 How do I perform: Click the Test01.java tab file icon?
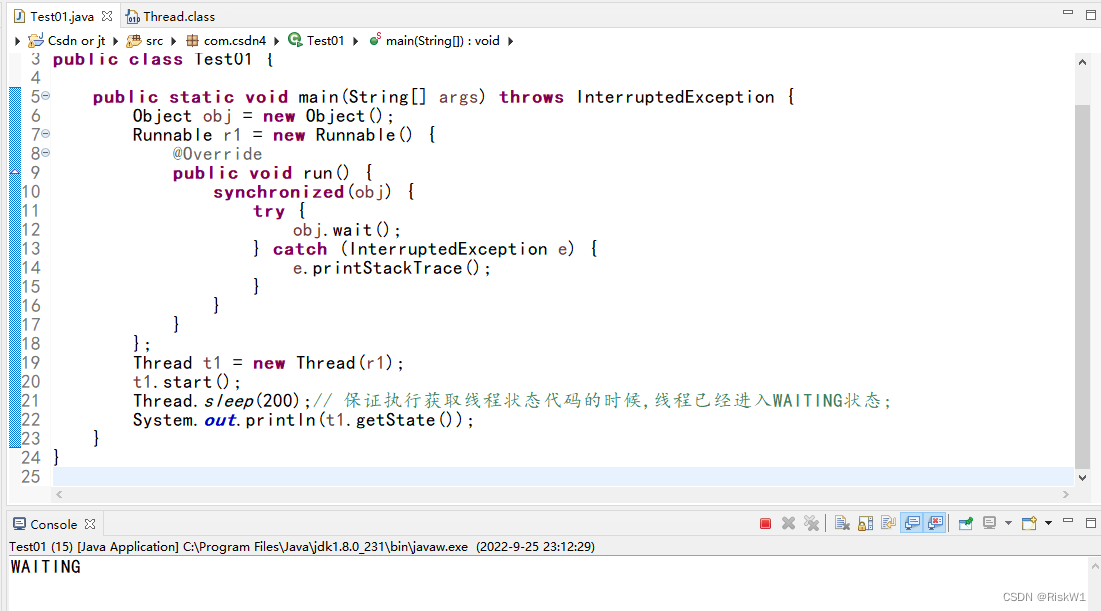20,16
